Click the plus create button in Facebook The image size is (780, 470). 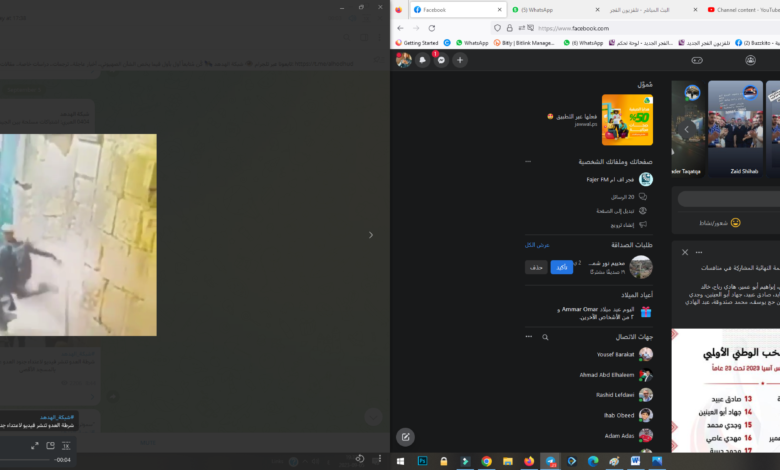tap(460, 60)
